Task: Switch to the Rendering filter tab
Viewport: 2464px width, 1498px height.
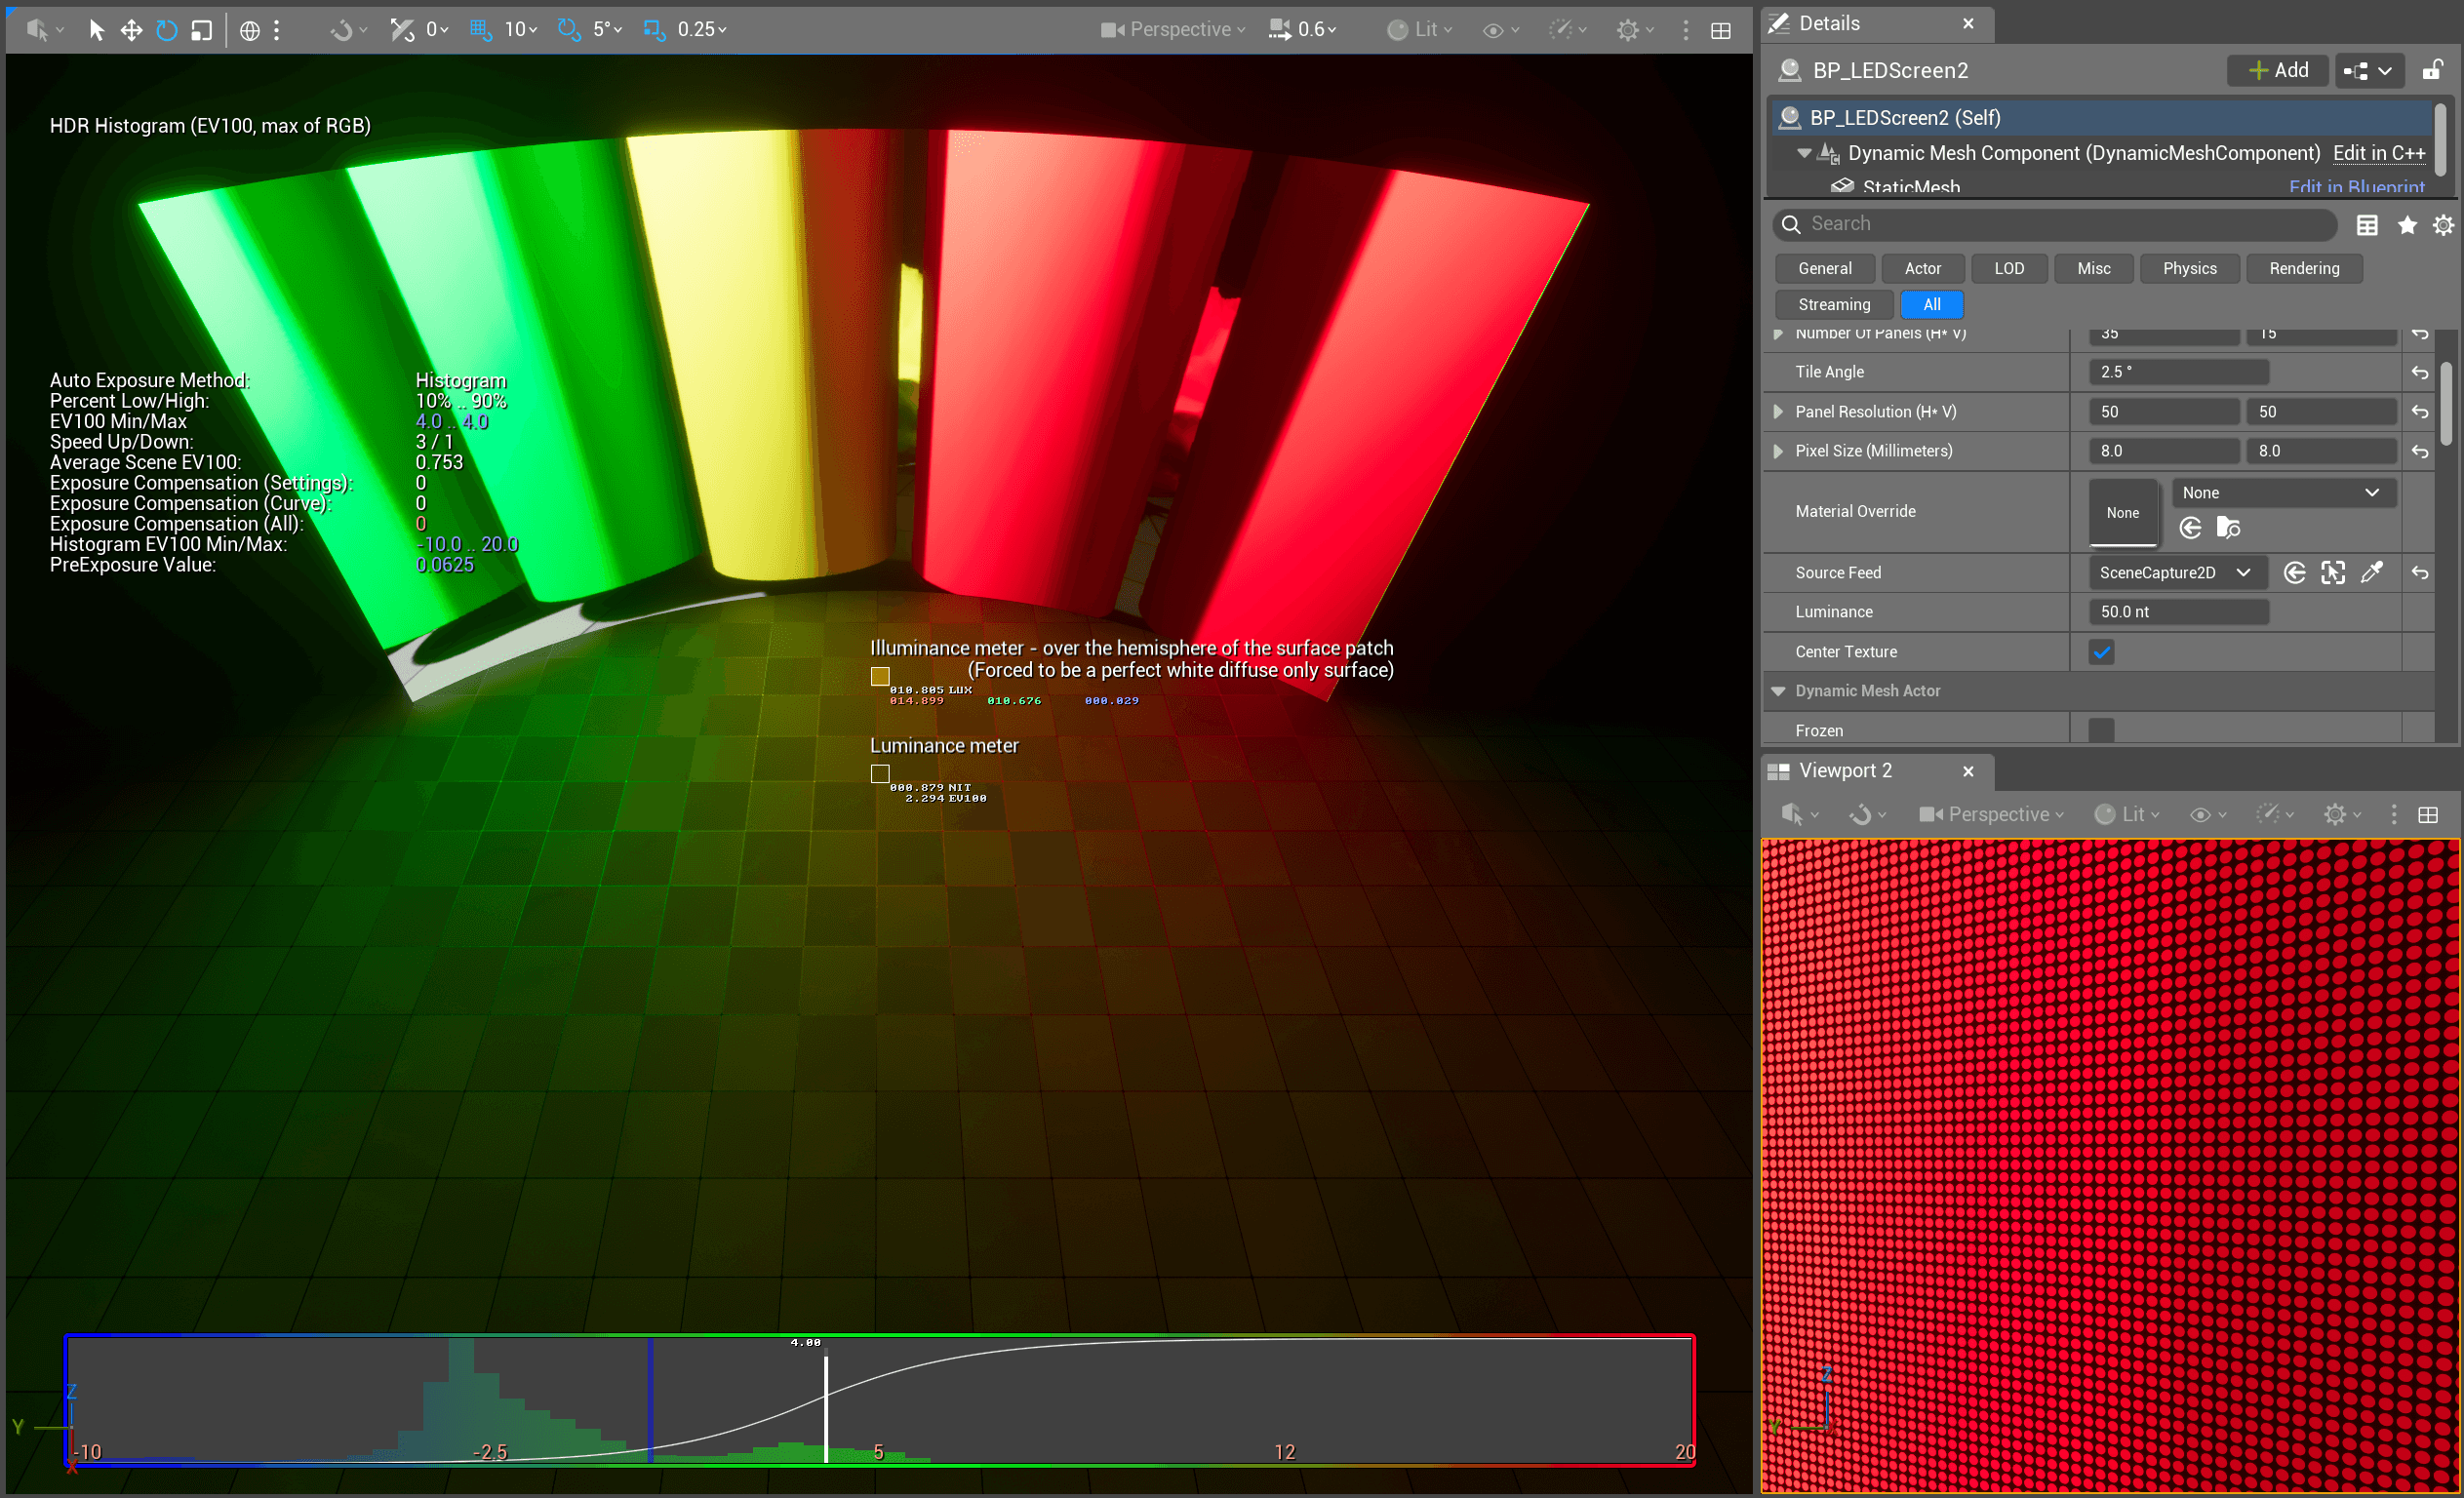Action: [2303, 268]
